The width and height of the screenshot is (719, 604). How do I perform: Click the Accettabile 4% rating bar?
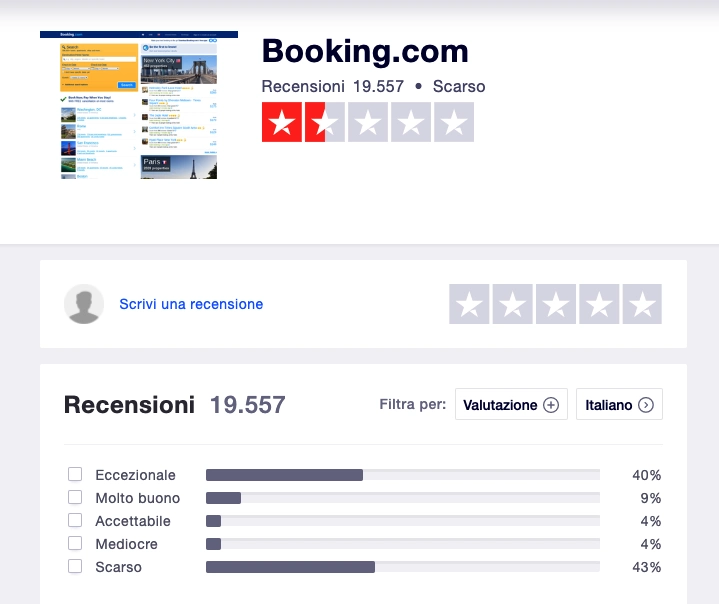403,521
